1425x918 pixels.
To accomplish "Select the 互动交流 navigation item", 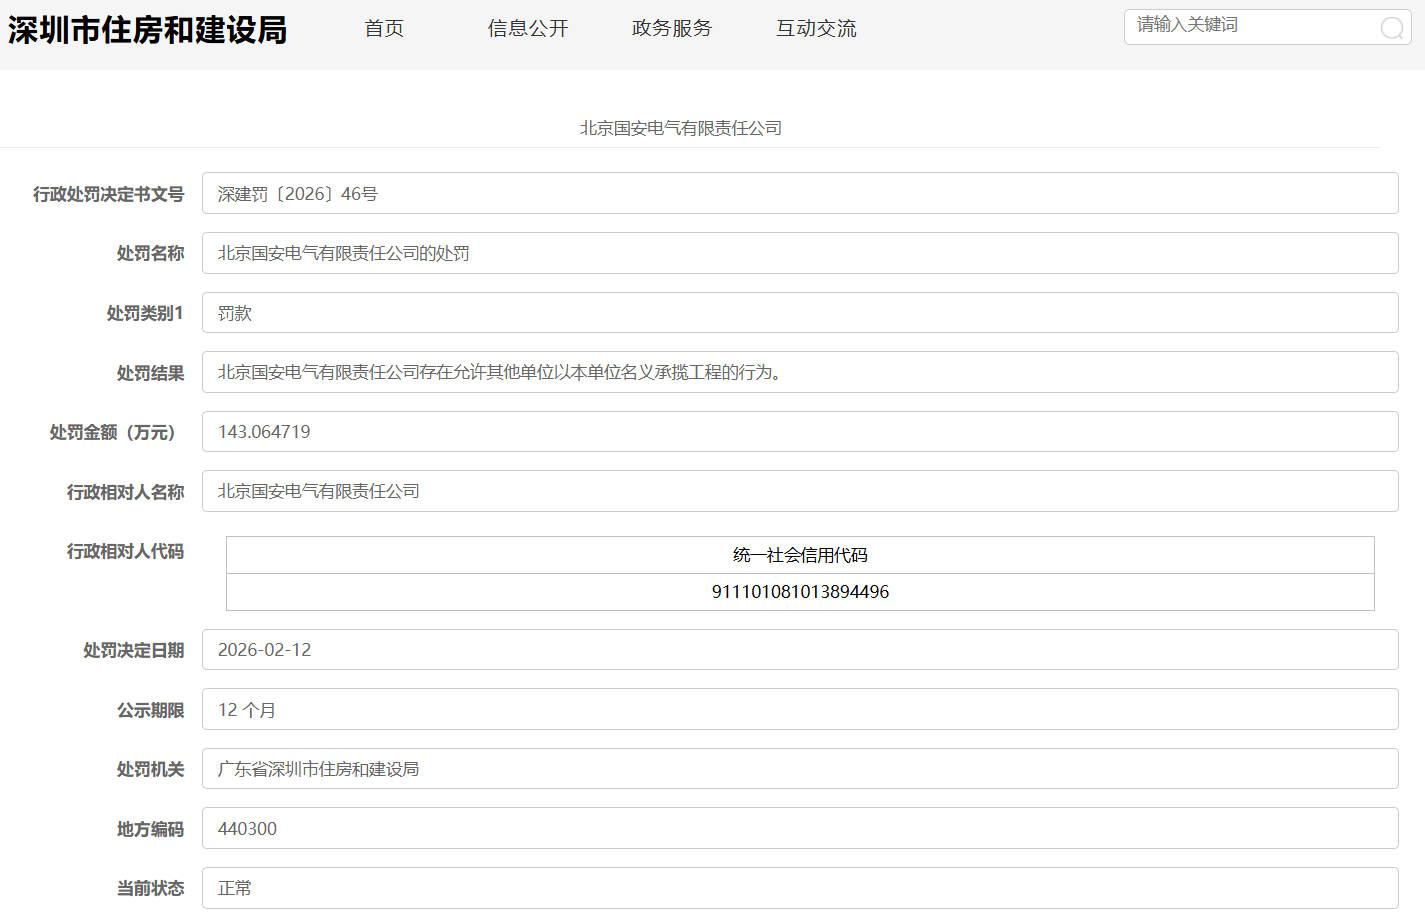I will pos(816,29).
